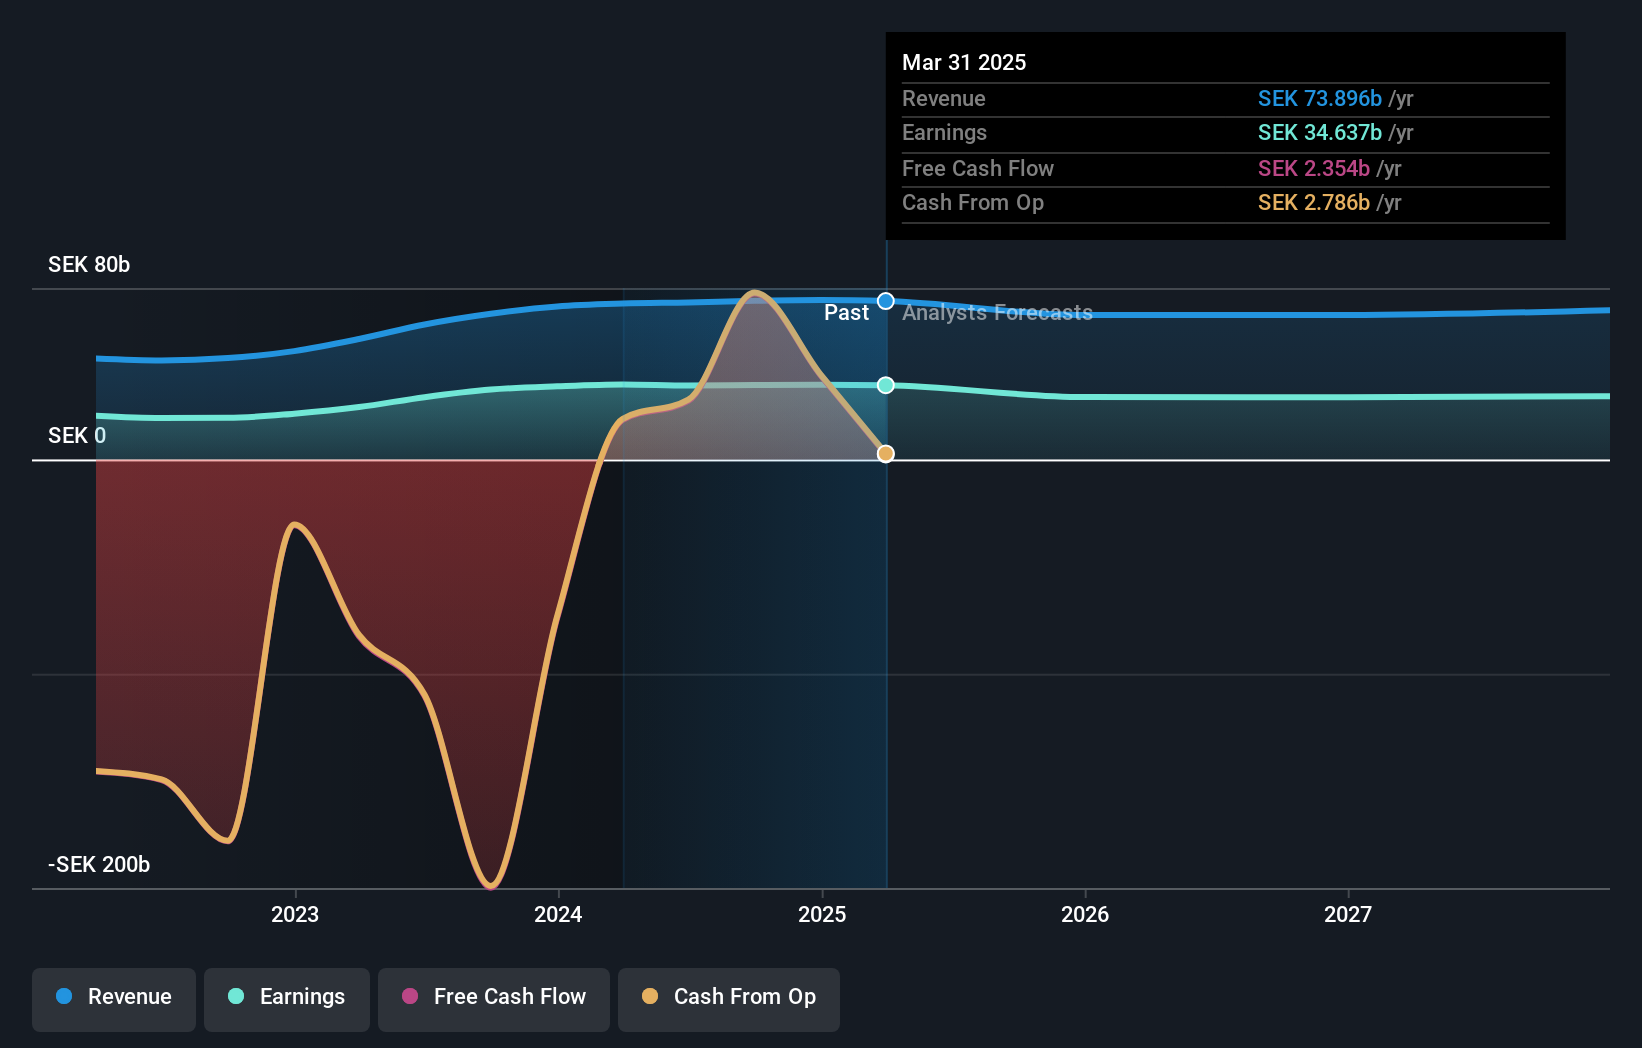Click the SEK 2.786b cash from op value
This screenshot has width=1642, height=1048.
click(x=1314, y=202)
